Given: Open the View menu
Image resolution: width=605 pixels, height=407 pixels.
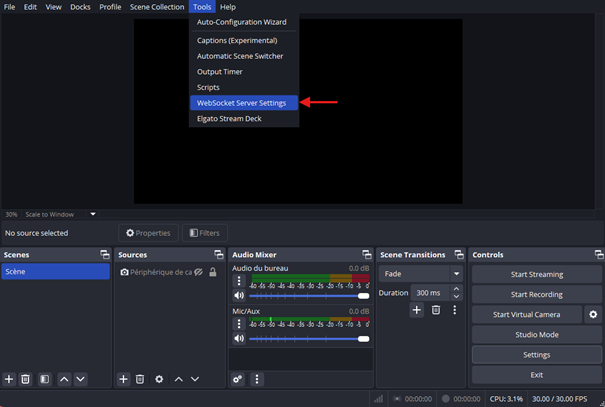Looking at the screenshot, I should click(53, 7).
